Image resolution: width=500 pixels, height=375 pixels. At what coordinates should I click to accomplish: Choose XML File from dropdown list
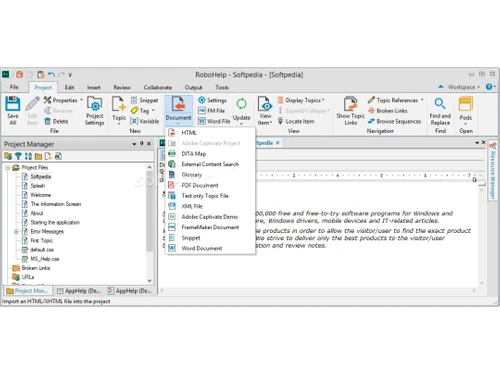(x=210, y=206)
